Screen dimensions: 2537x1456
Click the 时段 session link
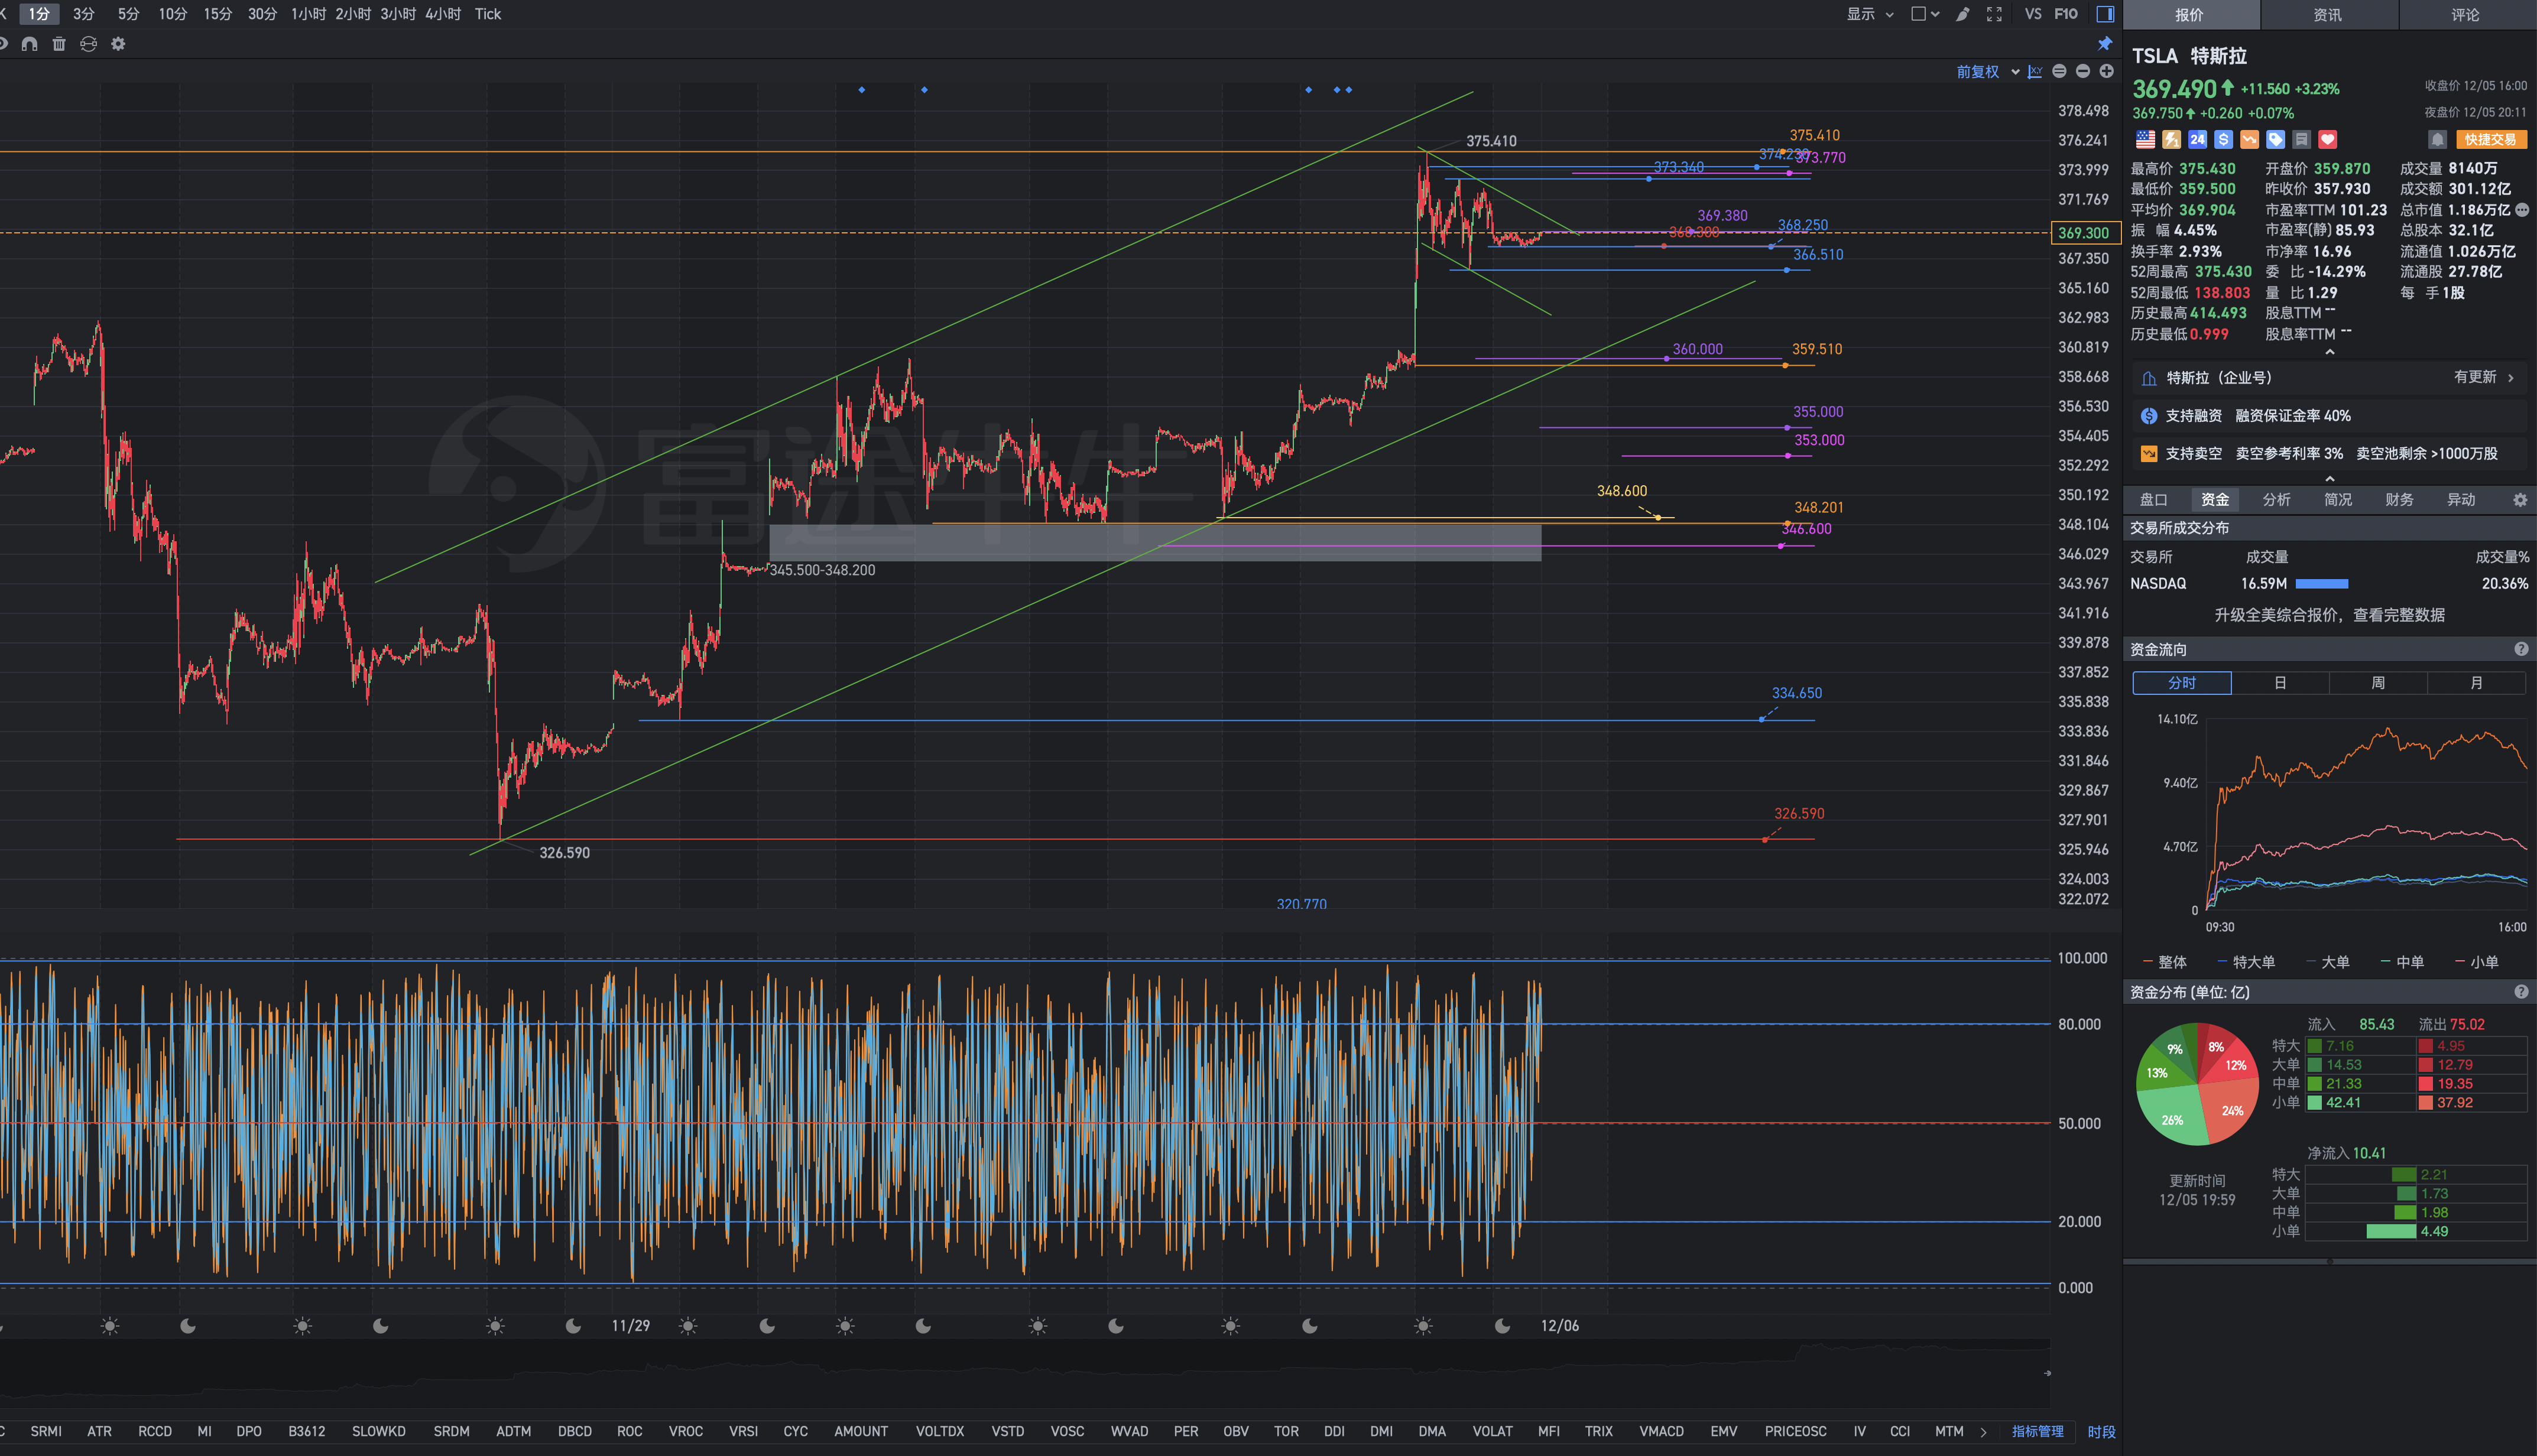pyautogui.click(x=2101, y=1432)
